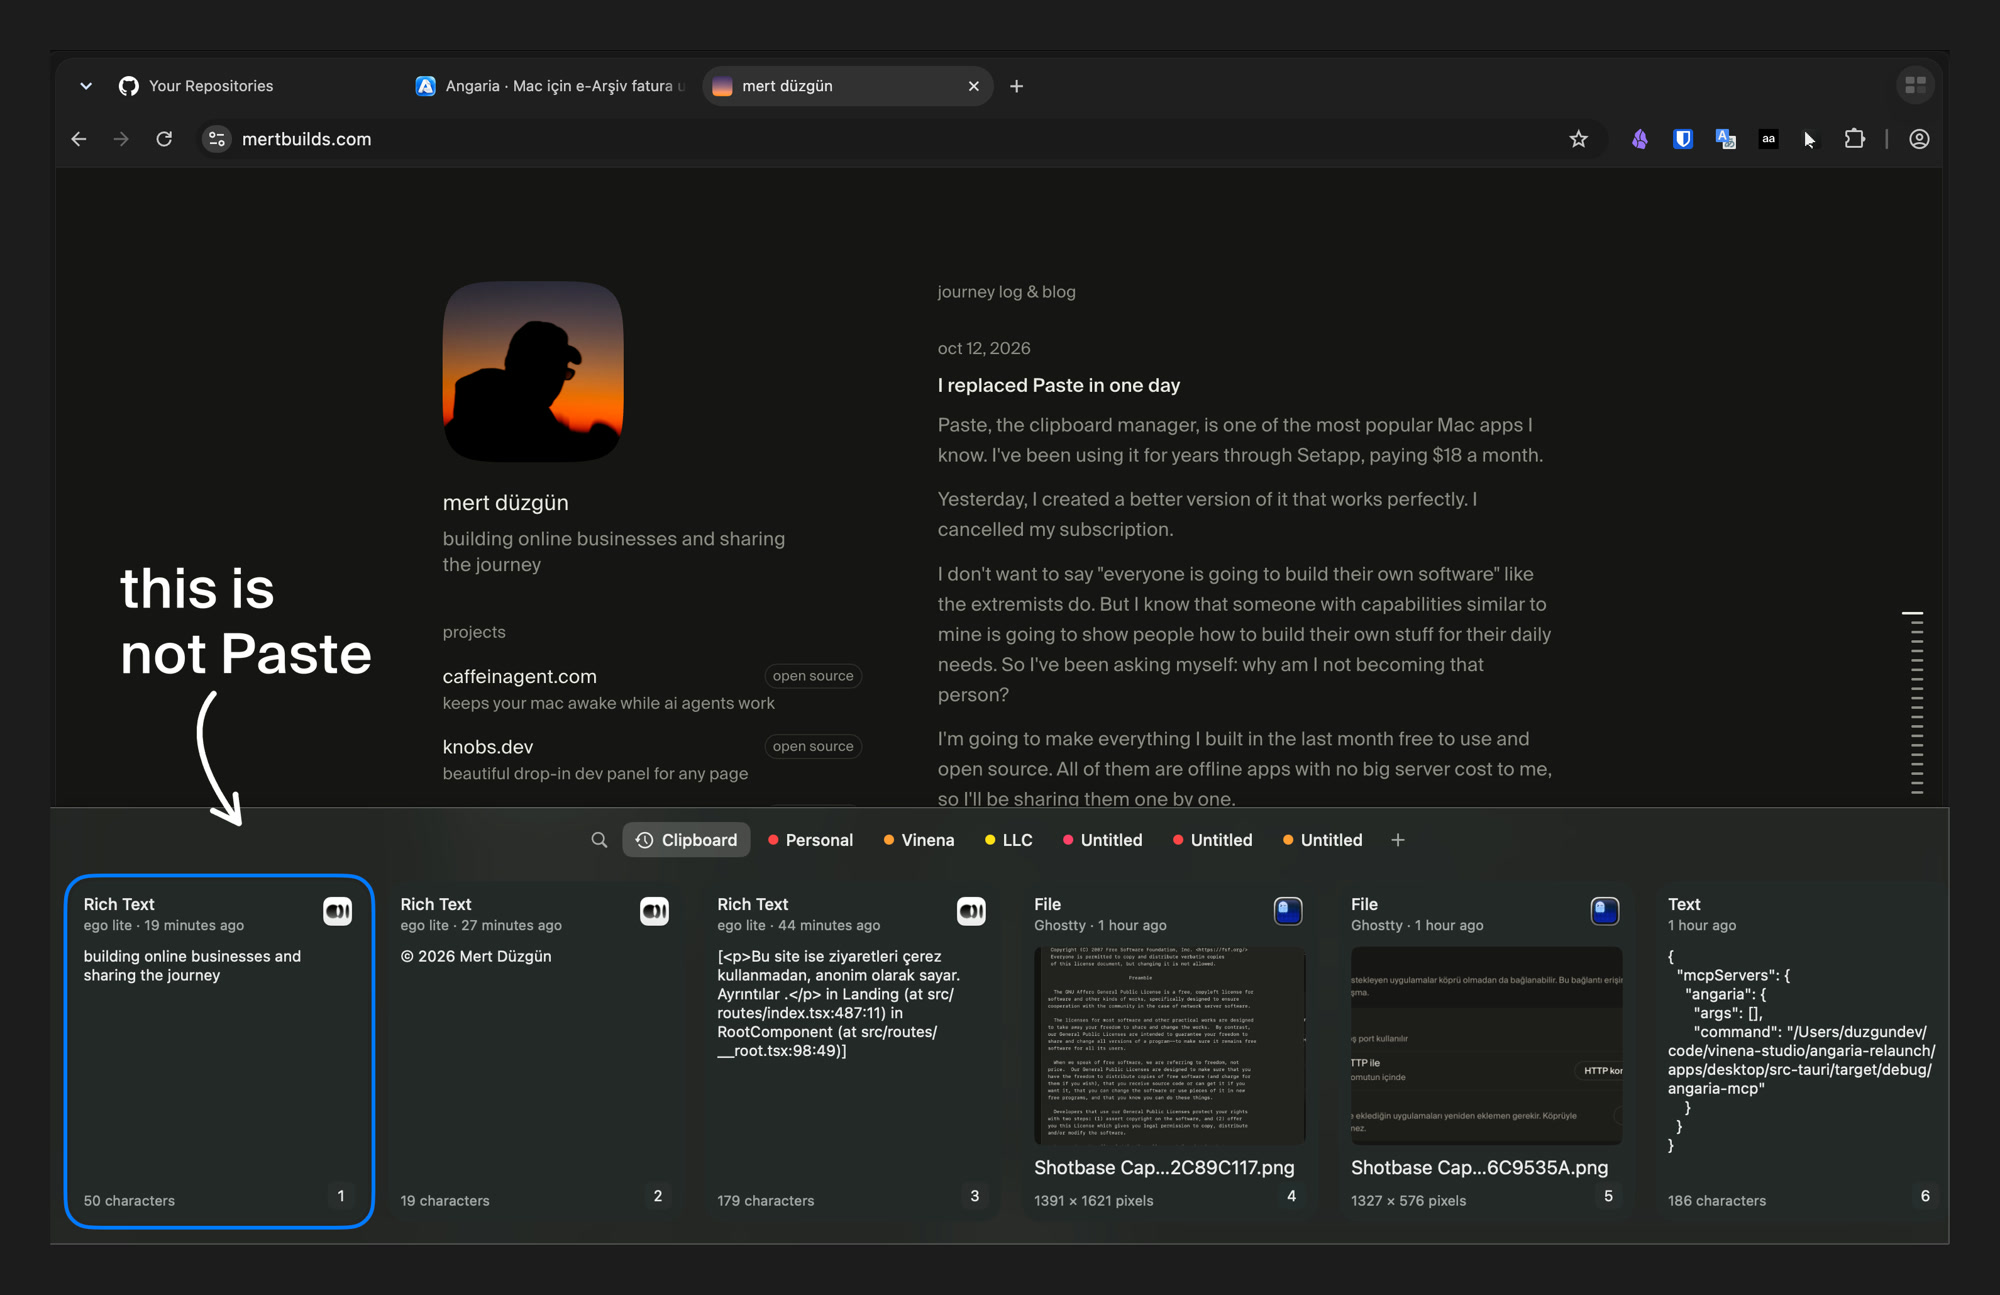Expand the tab search chevron dropdown
2000x1295 pixels.
pyautogui.click(x=86, y=86)
